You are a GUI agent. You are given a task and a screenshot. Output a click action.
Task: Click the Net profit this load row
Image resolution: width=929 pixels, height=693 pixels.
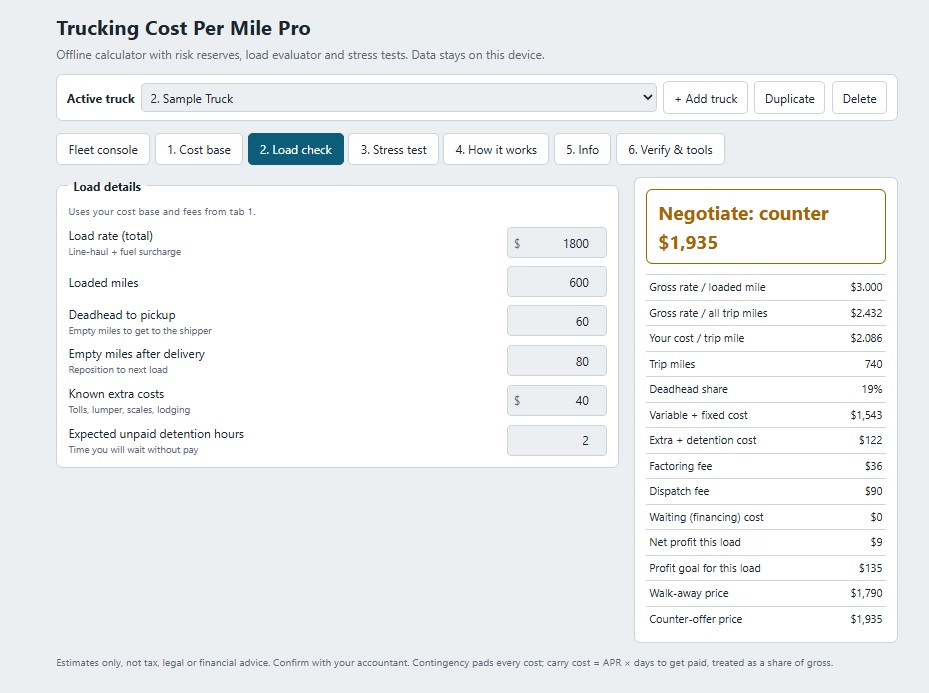click(x=765, y=542)
